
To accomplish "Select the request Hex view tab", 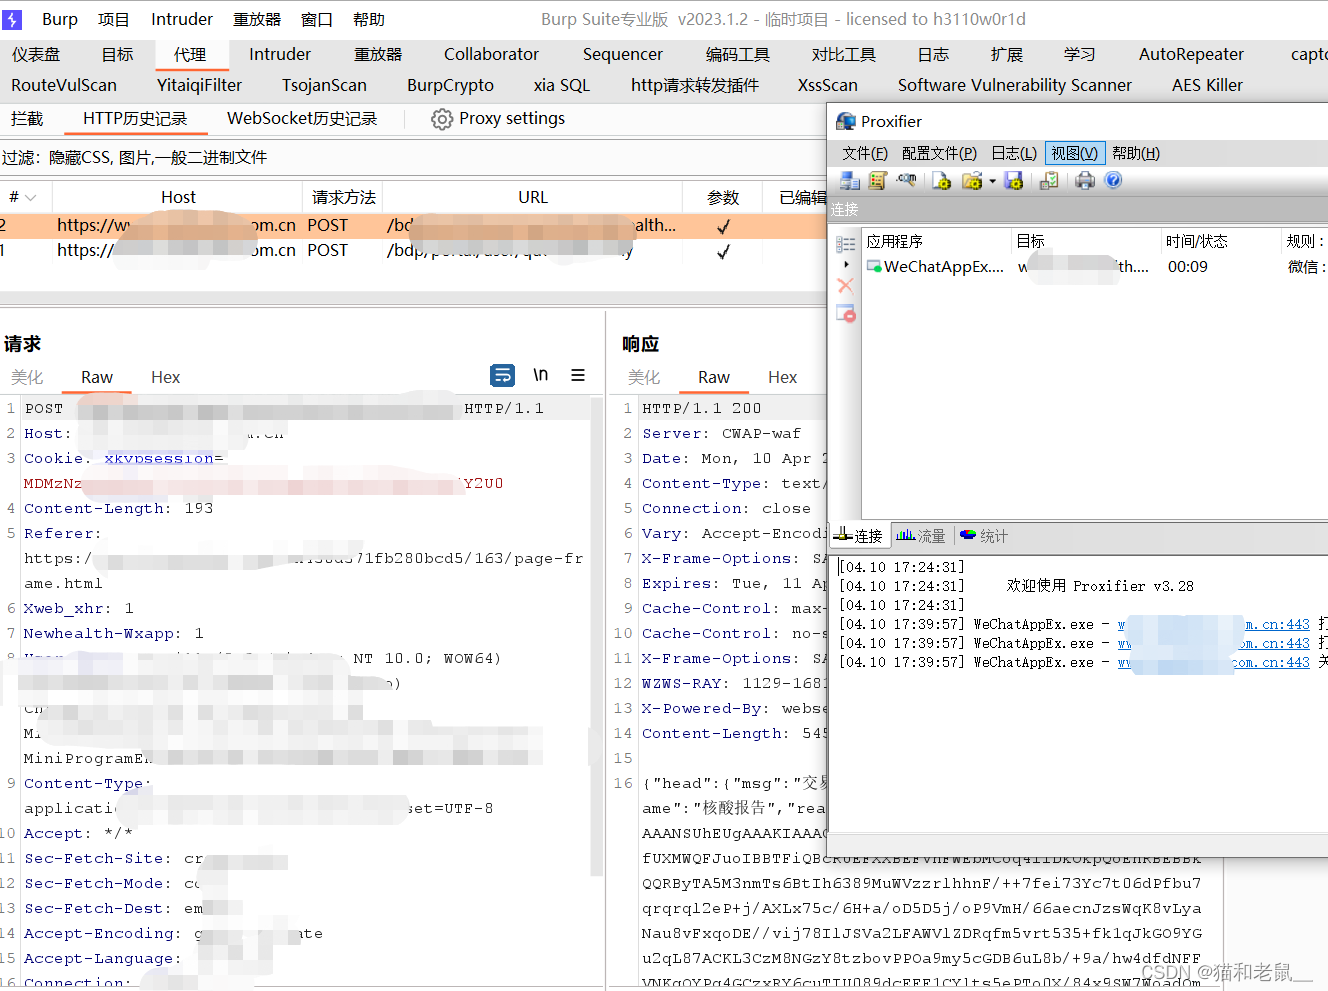I will 166,377.
